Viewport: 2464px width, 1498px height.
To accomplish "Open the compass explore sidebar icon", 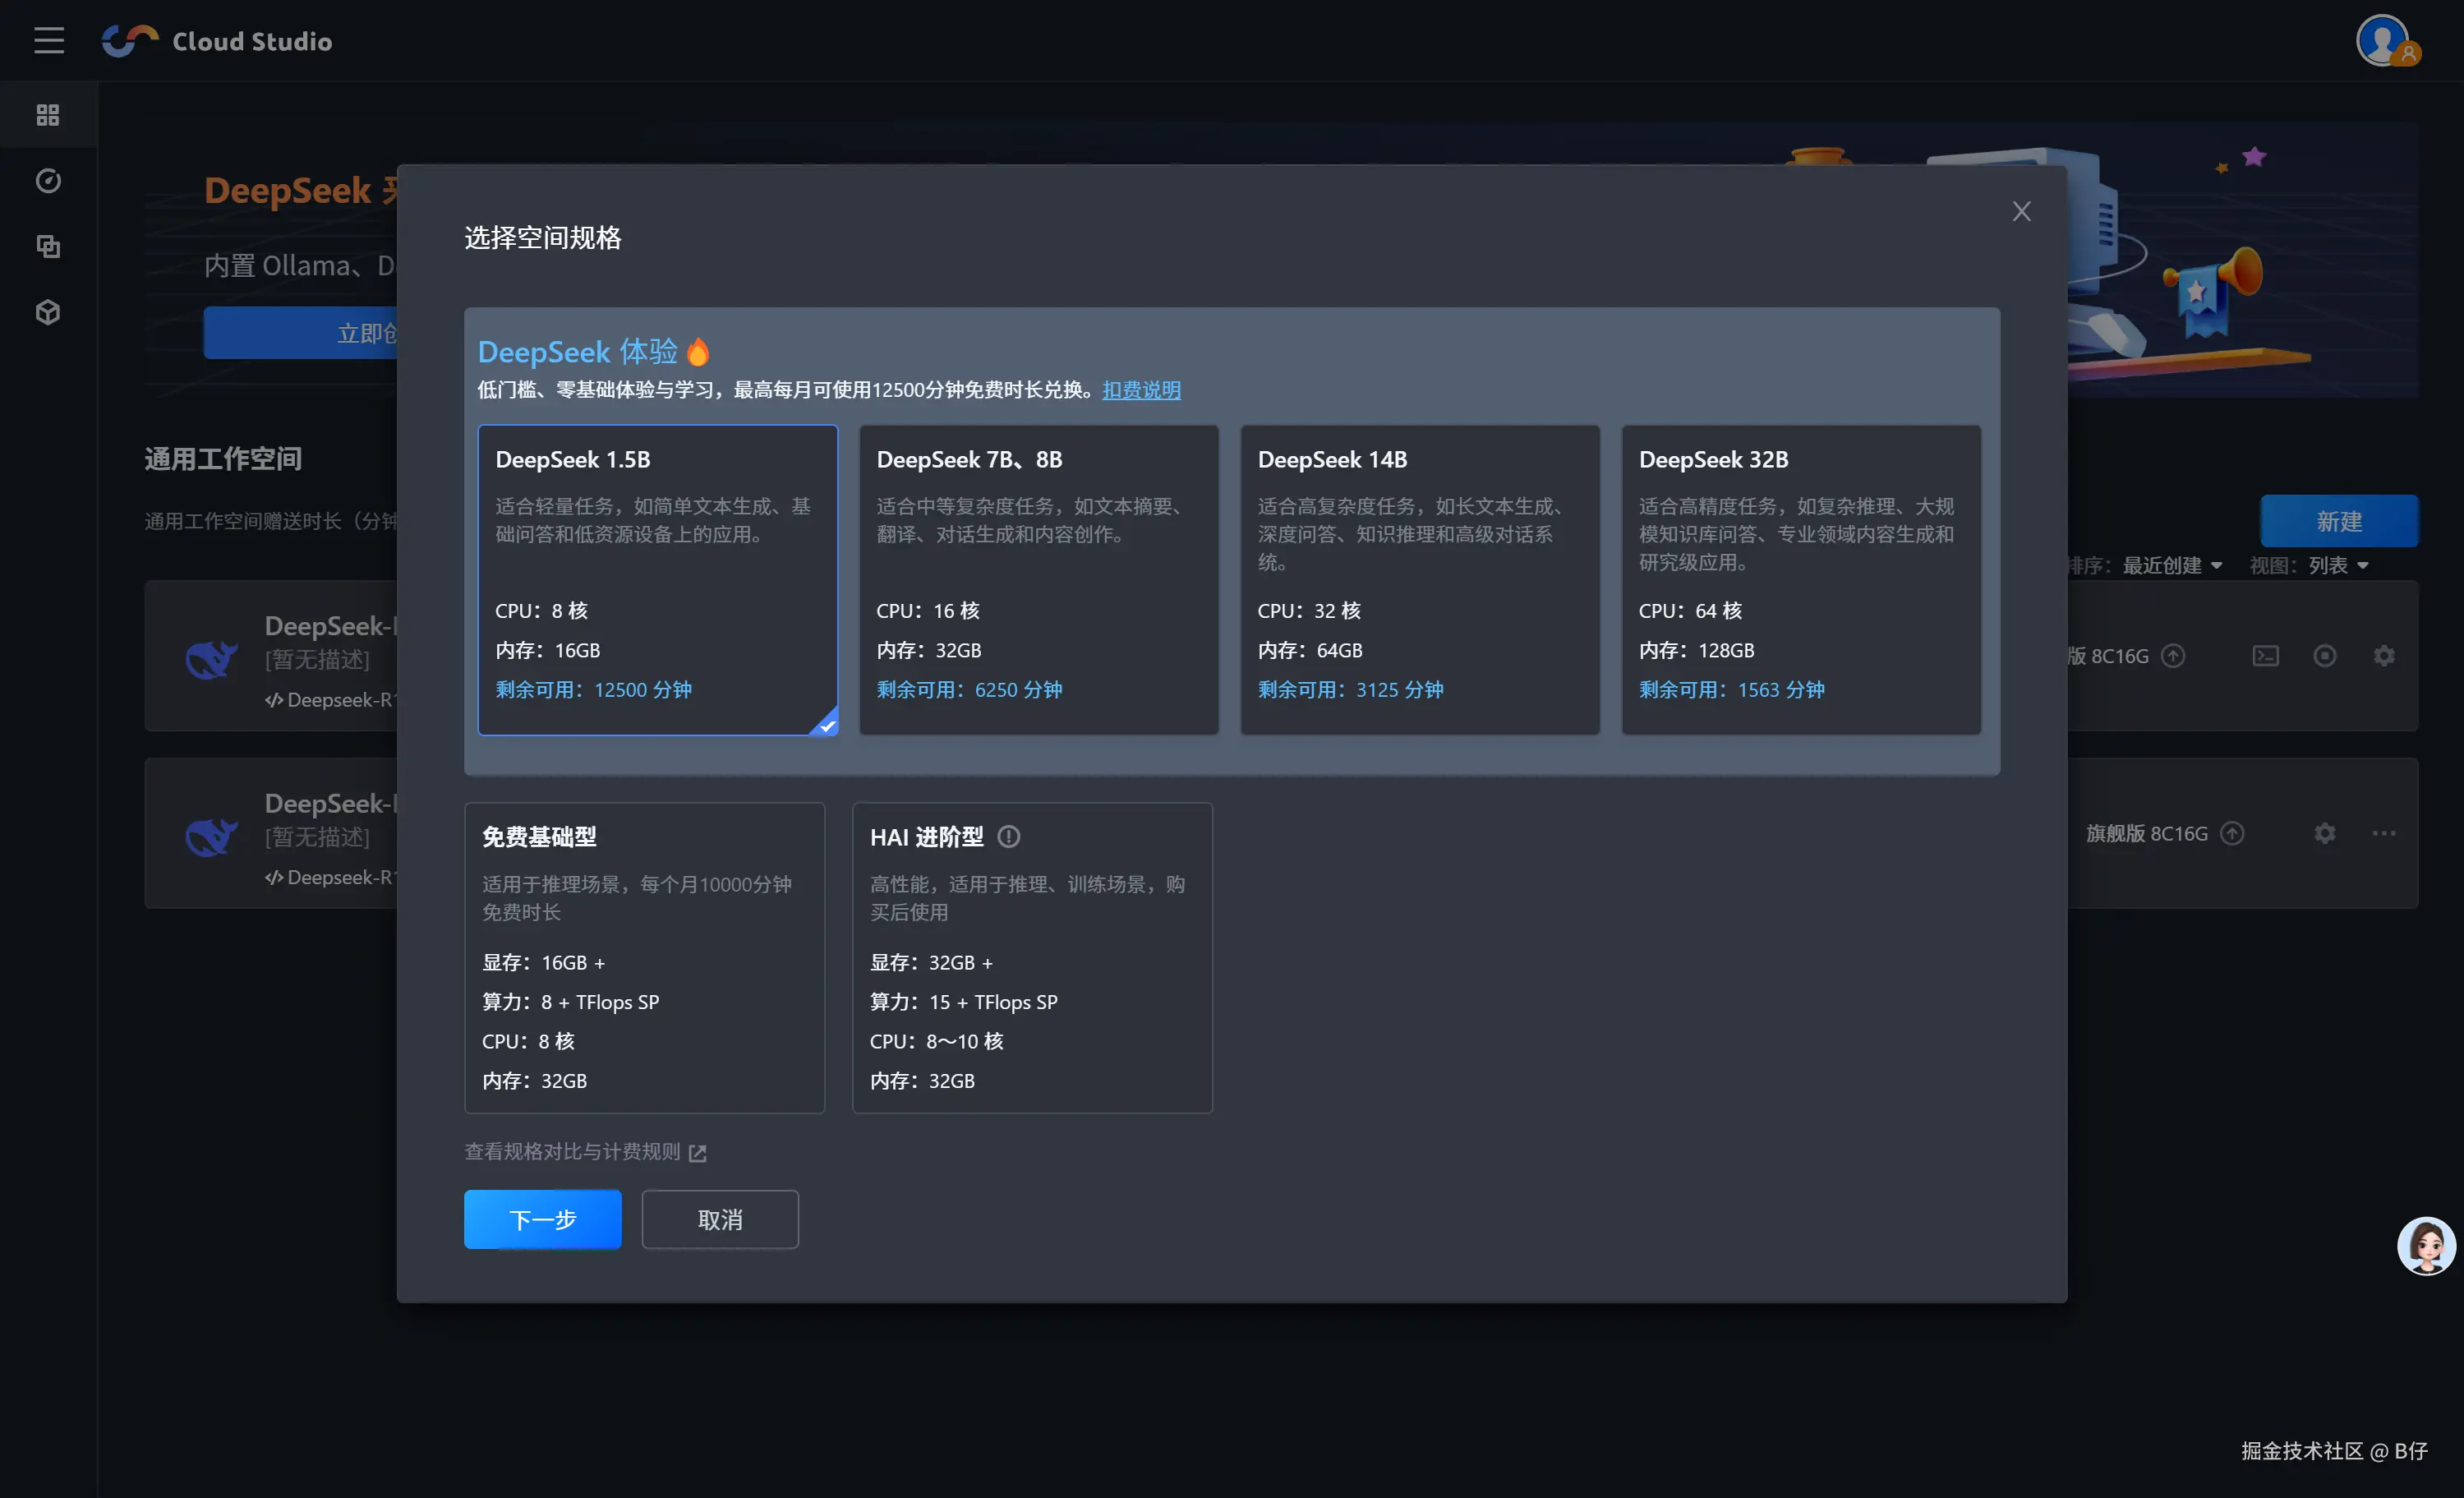I will coord(48,181).
